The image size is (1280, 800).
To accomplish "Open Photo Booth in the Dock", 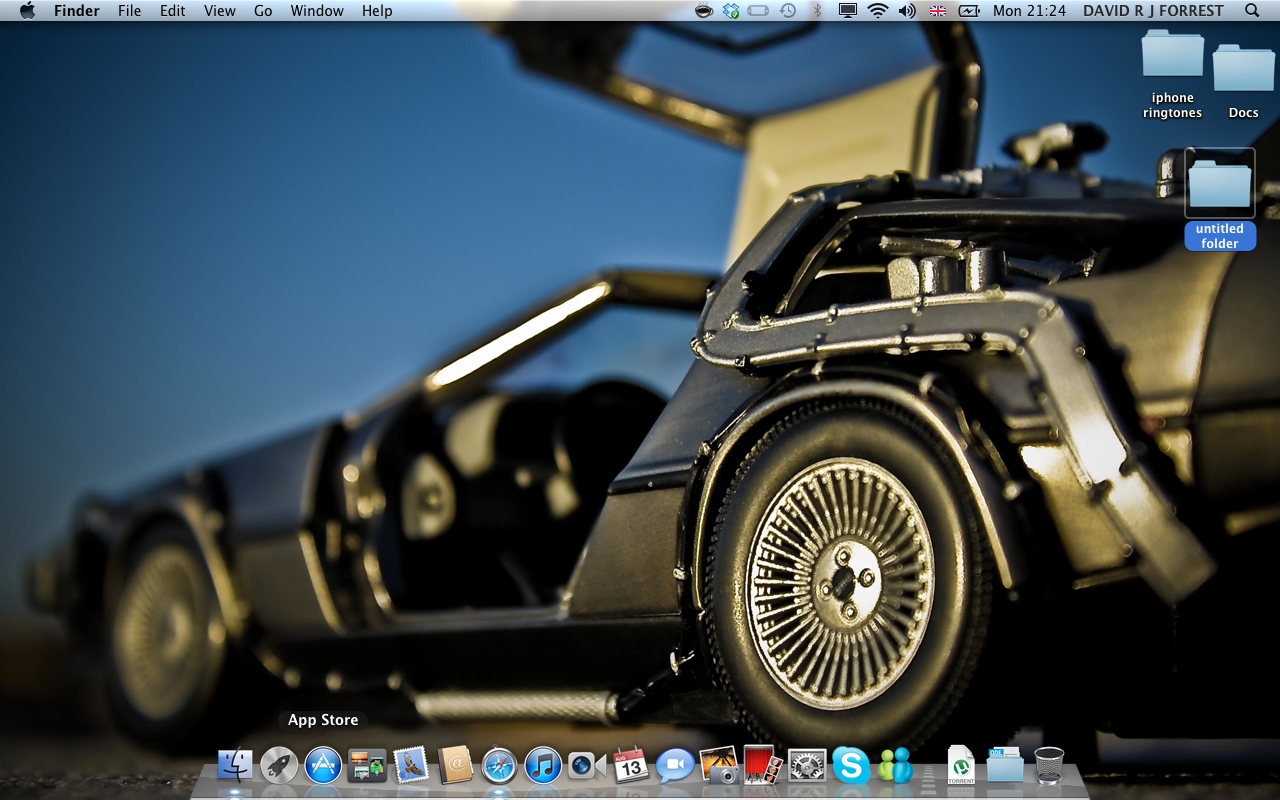I will (x=763, y=765).
